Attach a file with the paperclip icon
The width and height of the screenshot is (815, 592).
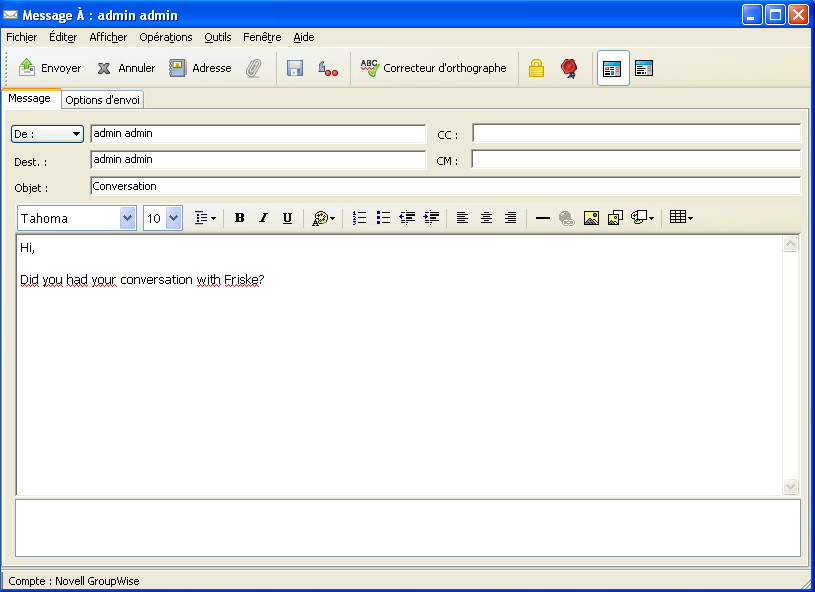[254, 68]
